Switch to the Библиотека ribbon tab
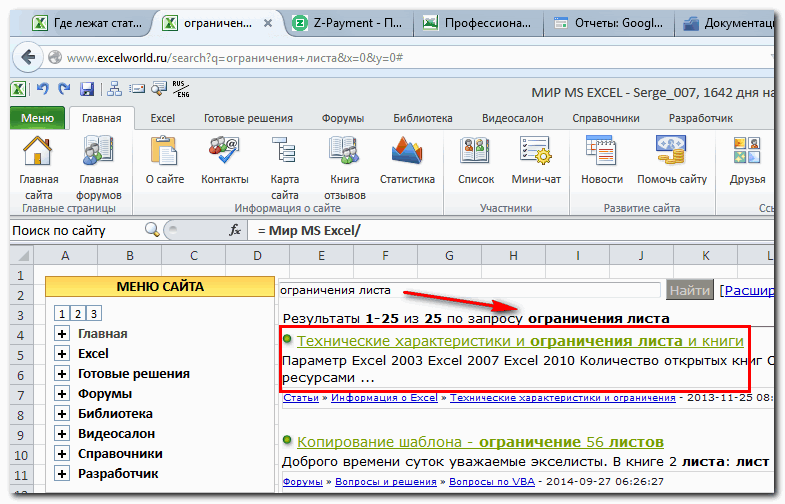The width and height of the screenshot is (785, 504). (x=423, y=119)
